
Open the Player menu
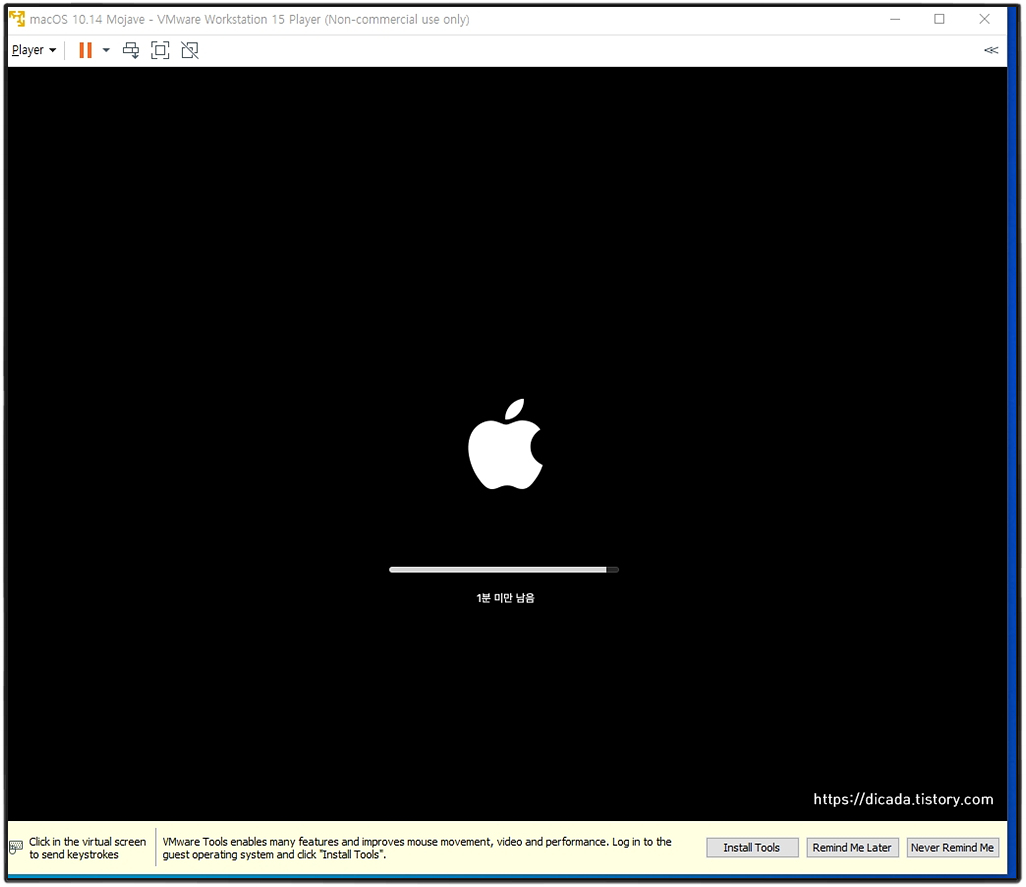click(34, 50)
